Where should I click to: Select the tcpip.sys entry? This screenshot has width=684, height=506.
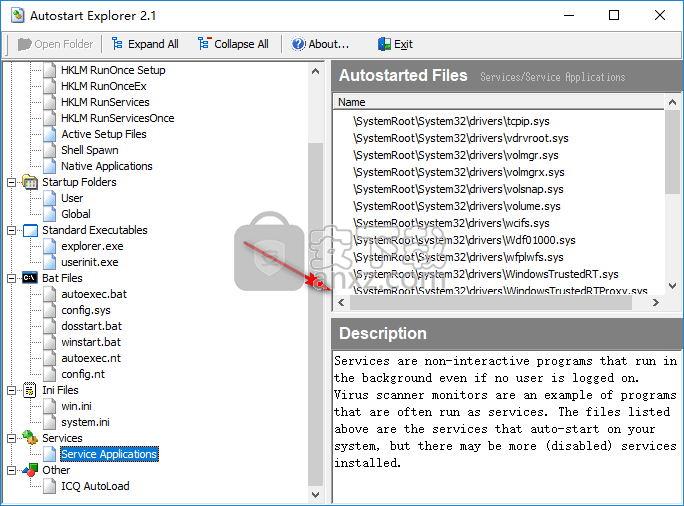(451, 121)
